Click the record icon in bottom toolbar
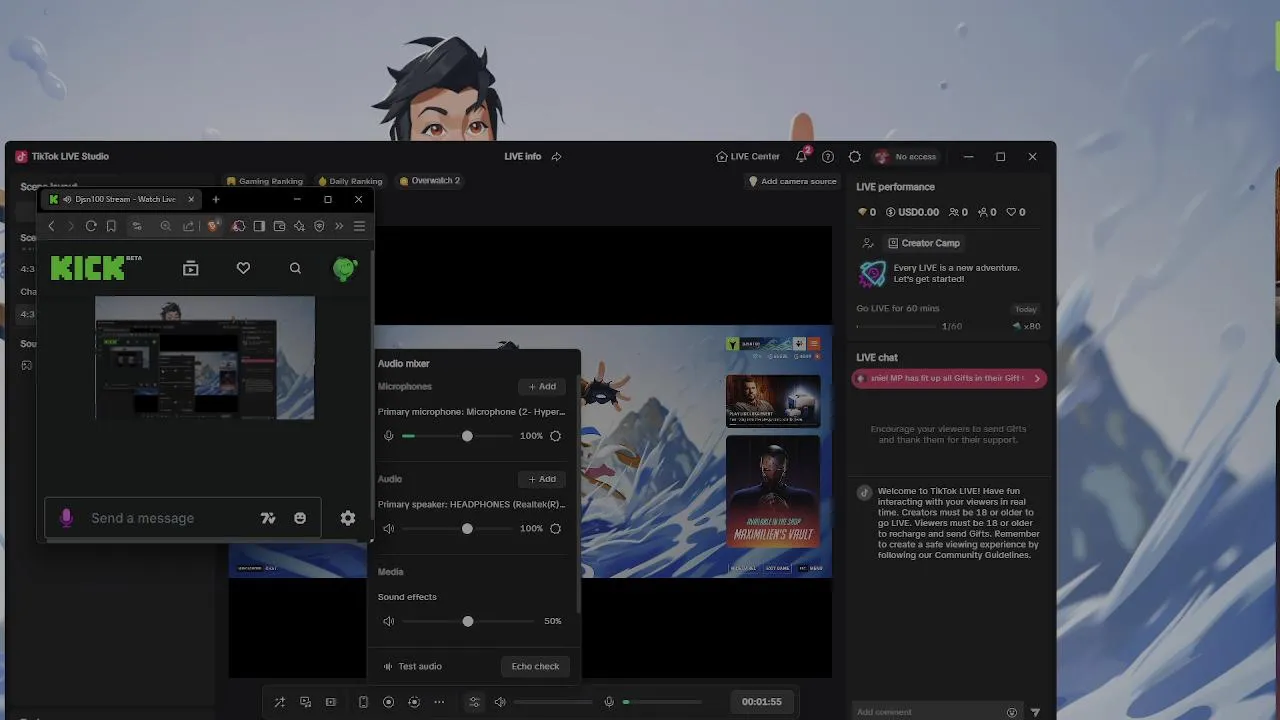 tap(389, 702)
